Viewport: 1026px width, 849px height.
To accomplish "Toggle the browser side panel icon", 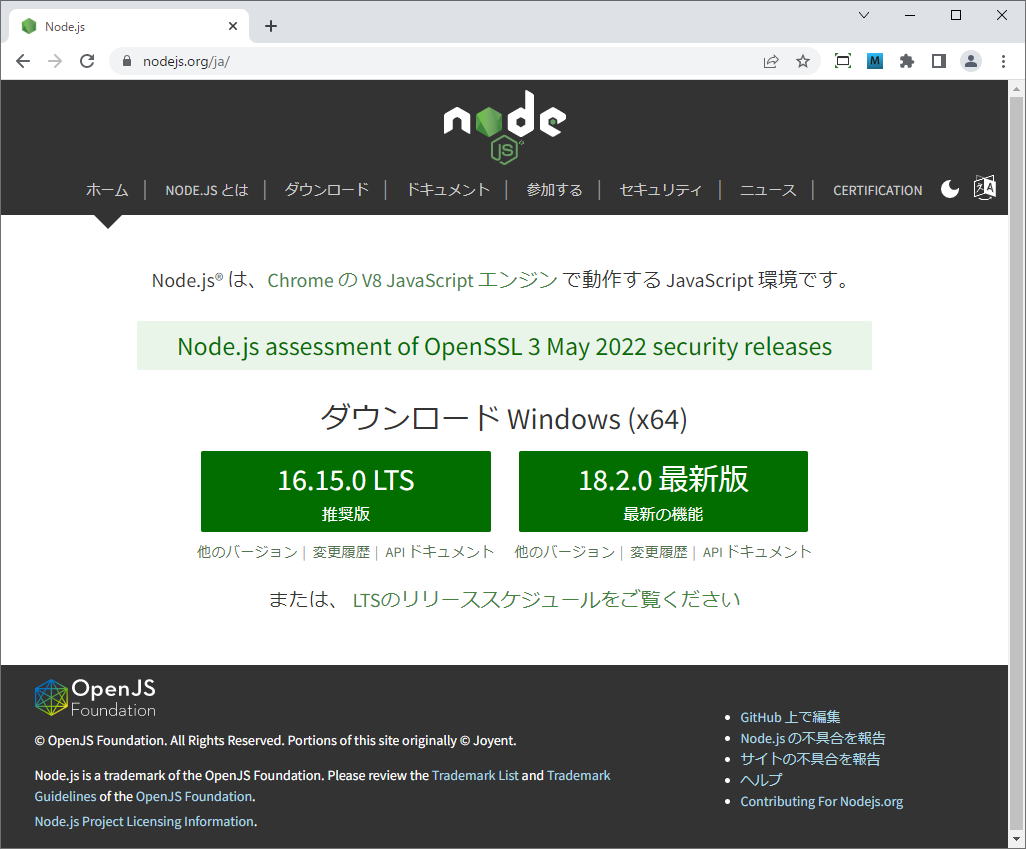I will pyautogui.click(x=938, y=61).
